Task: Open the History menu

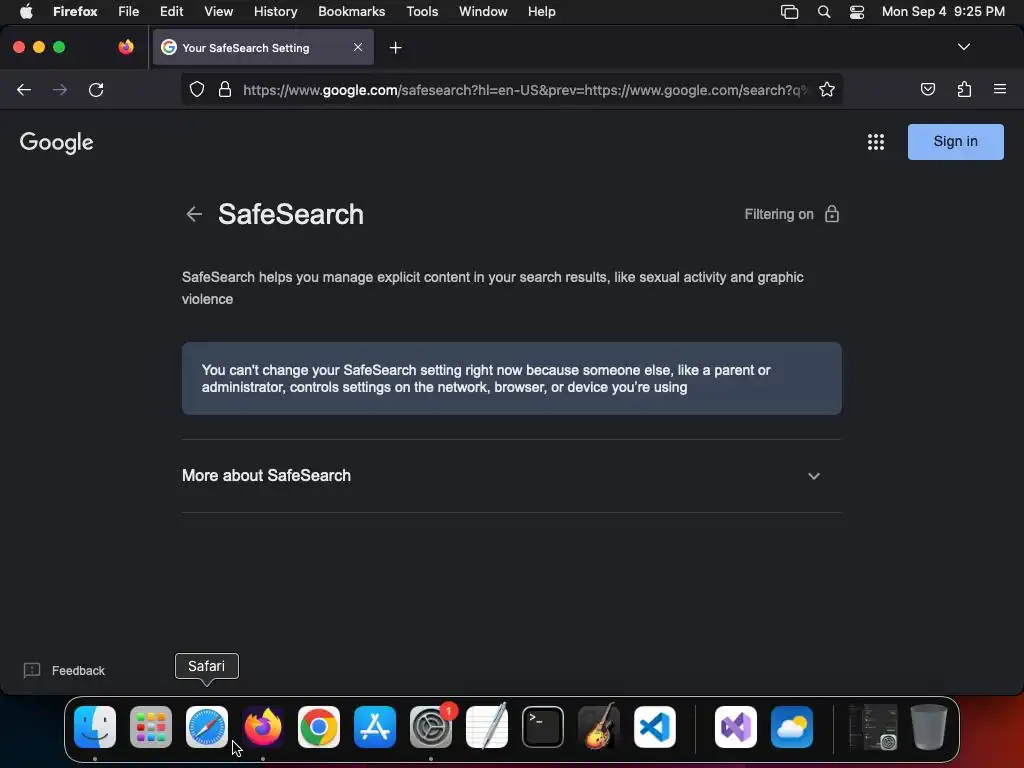Action: 276,12
